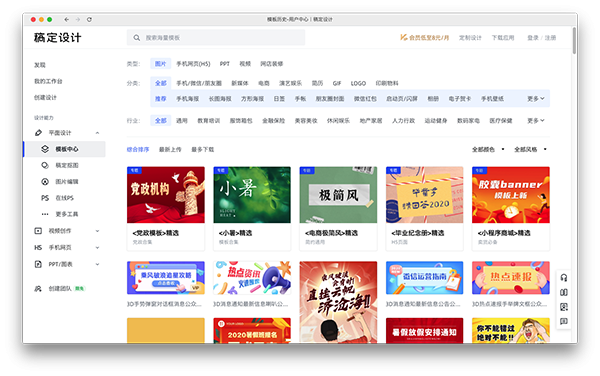Image resolution: width=600 pixels, height=376 pixels.
Task: Click the 搜索海量模板 search field
Action: pyautogui.click(x=216, y=38)
